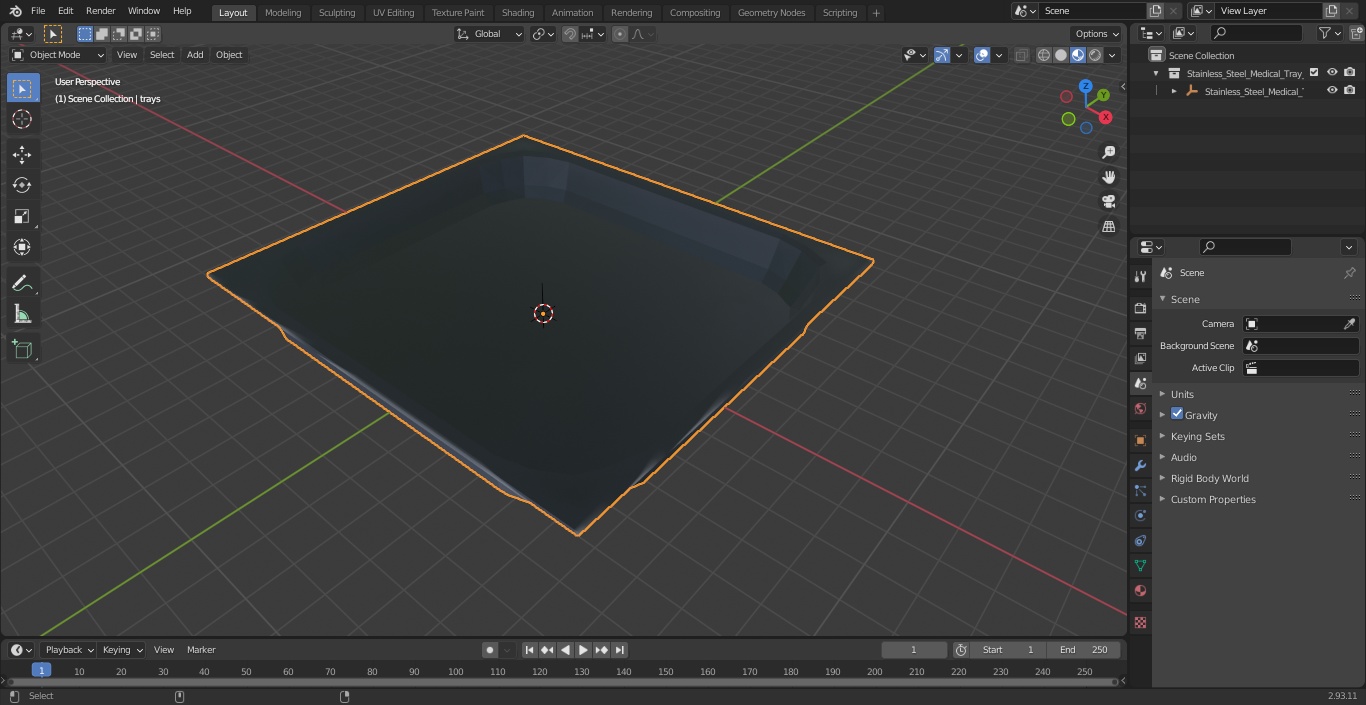Open the Particles properties tab
The image size is (1366, 705).
[x=1140, y=491]
